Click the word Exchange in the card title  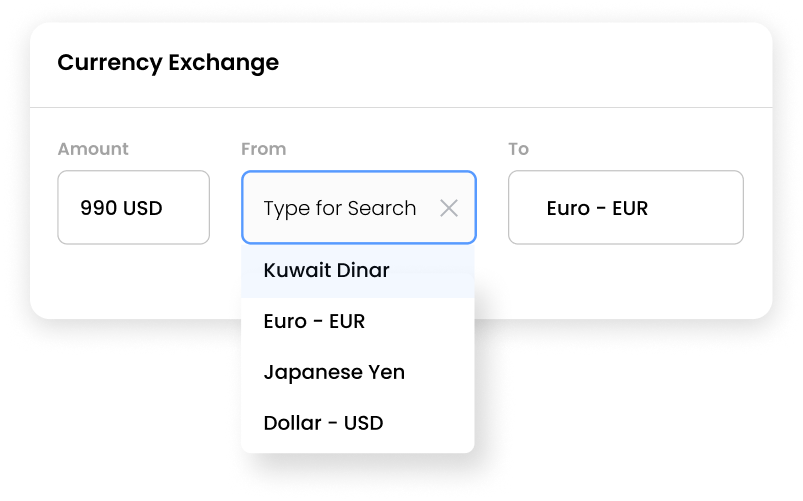pos(226,63)
